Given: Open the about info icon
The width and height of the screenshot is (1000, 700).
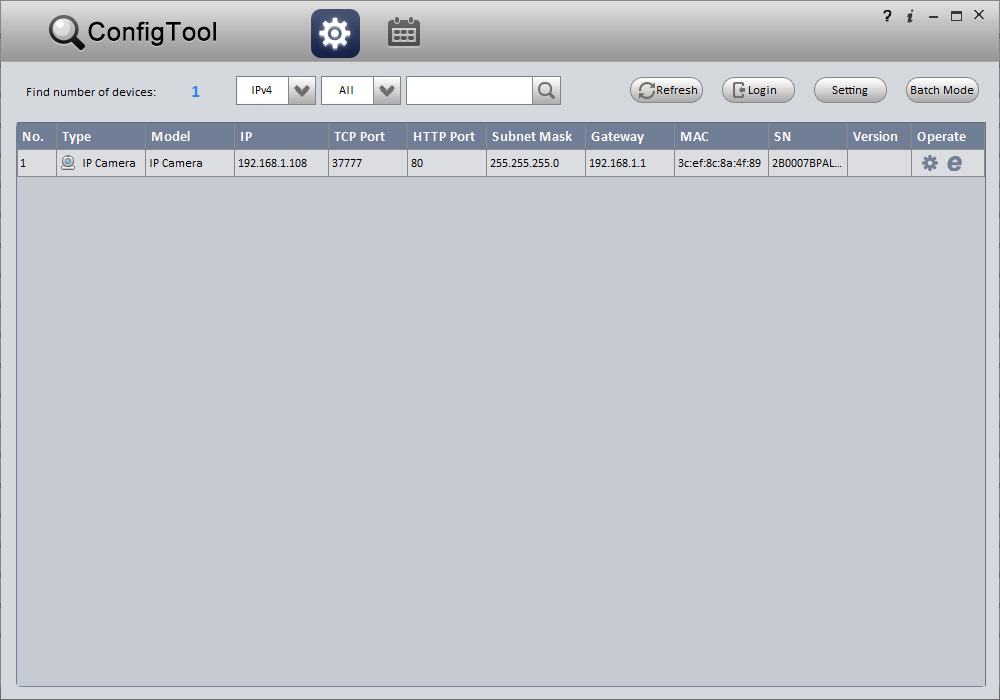Looking at the screenshot, I should pos(910,16).
